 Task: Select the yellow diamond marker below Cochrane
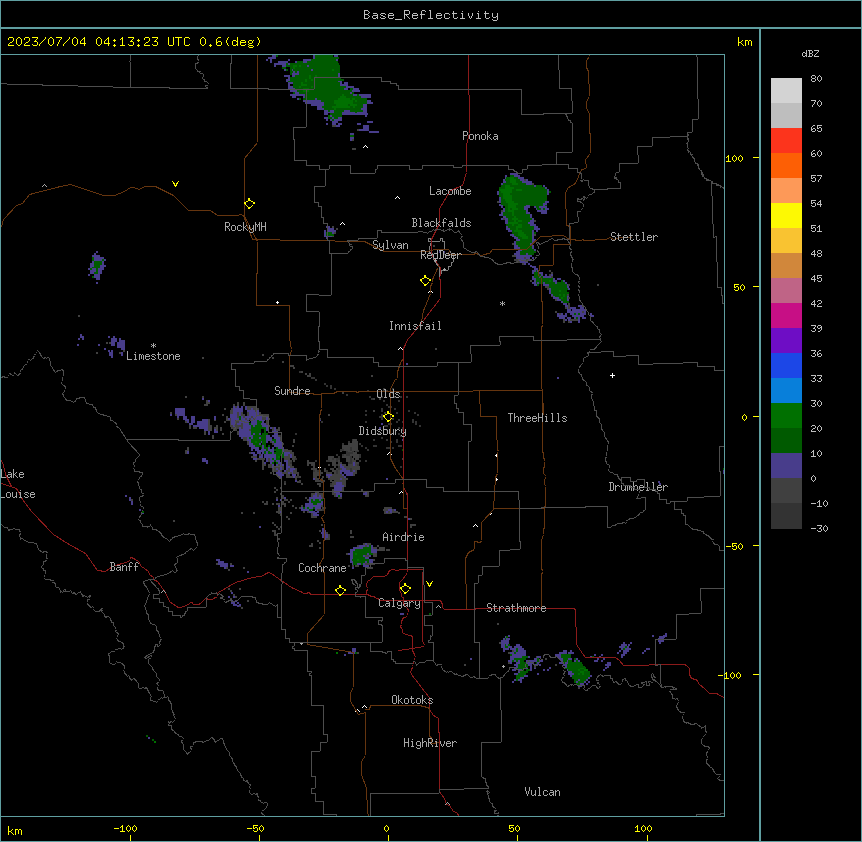tap(340, 590)
